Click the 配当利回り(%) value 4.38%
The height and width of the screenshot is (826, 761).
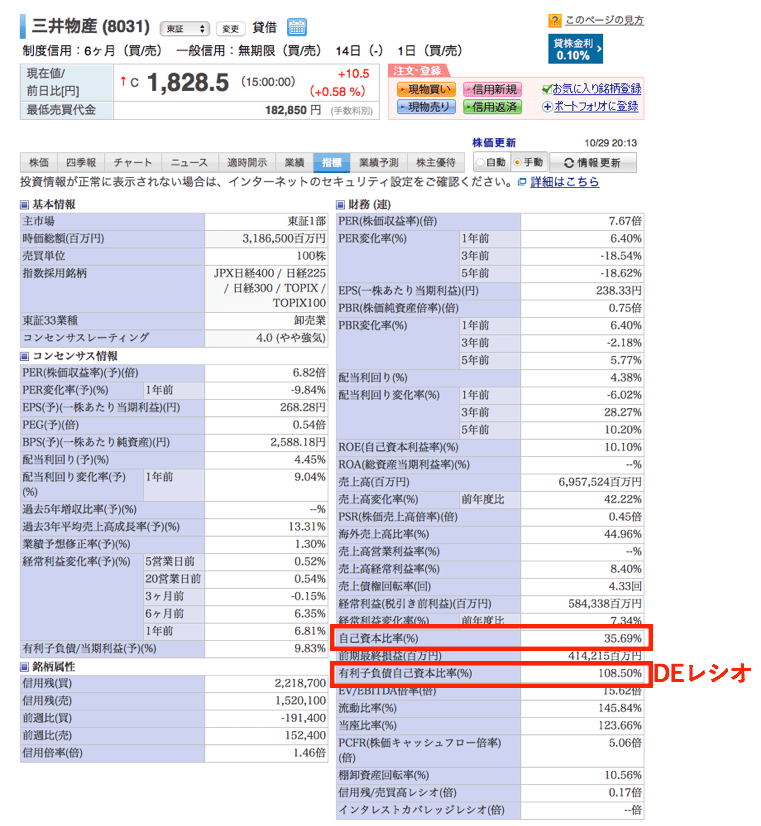pos(626,378)
